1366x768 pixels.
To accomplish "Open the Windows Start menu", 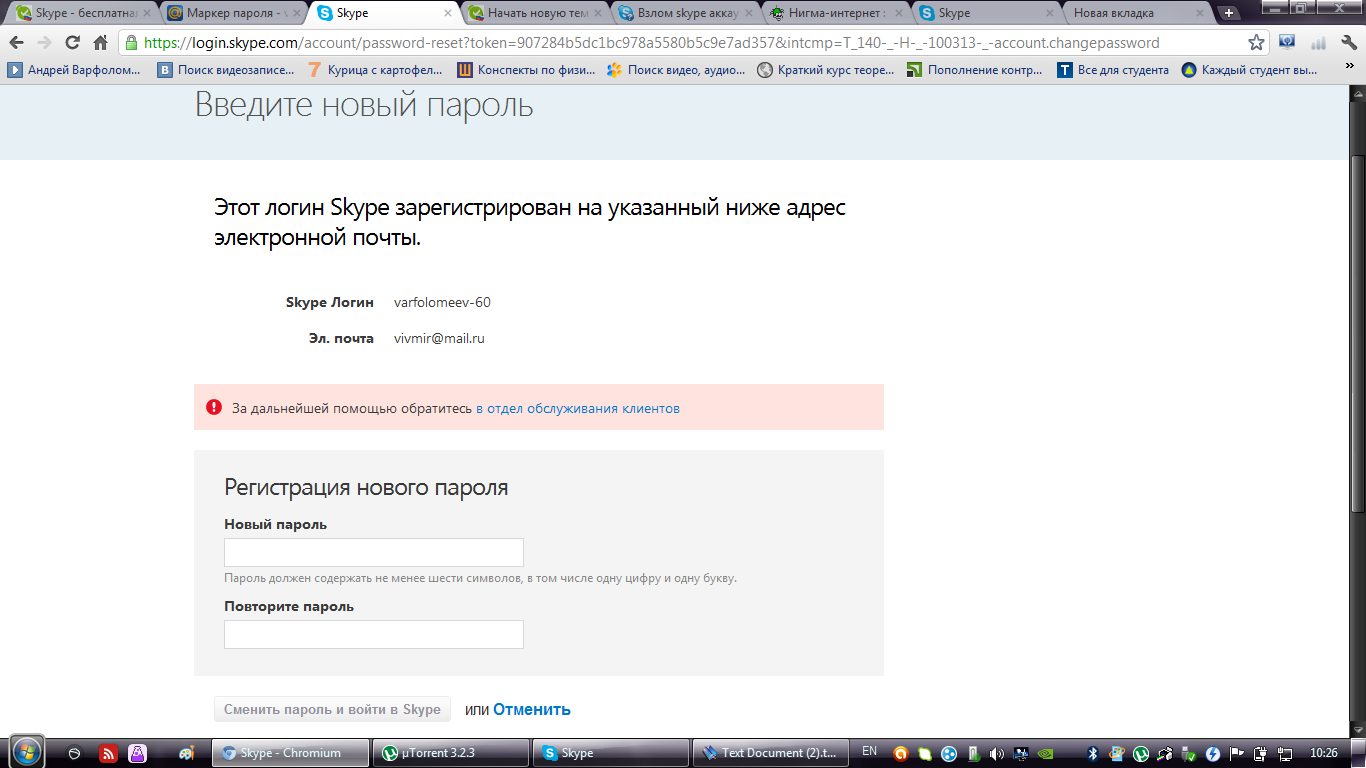I will (x=26, y=752).
